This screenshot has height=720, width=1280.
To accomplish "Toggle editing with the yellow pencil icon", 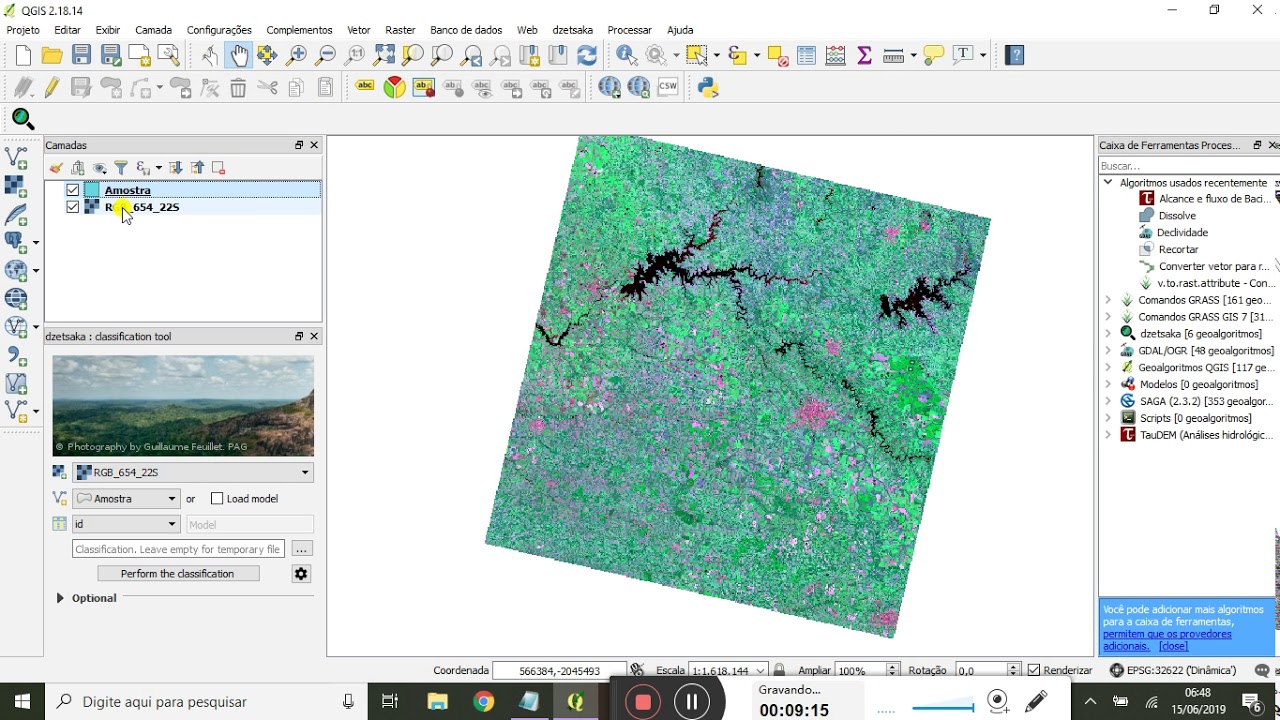I will 52,88.
